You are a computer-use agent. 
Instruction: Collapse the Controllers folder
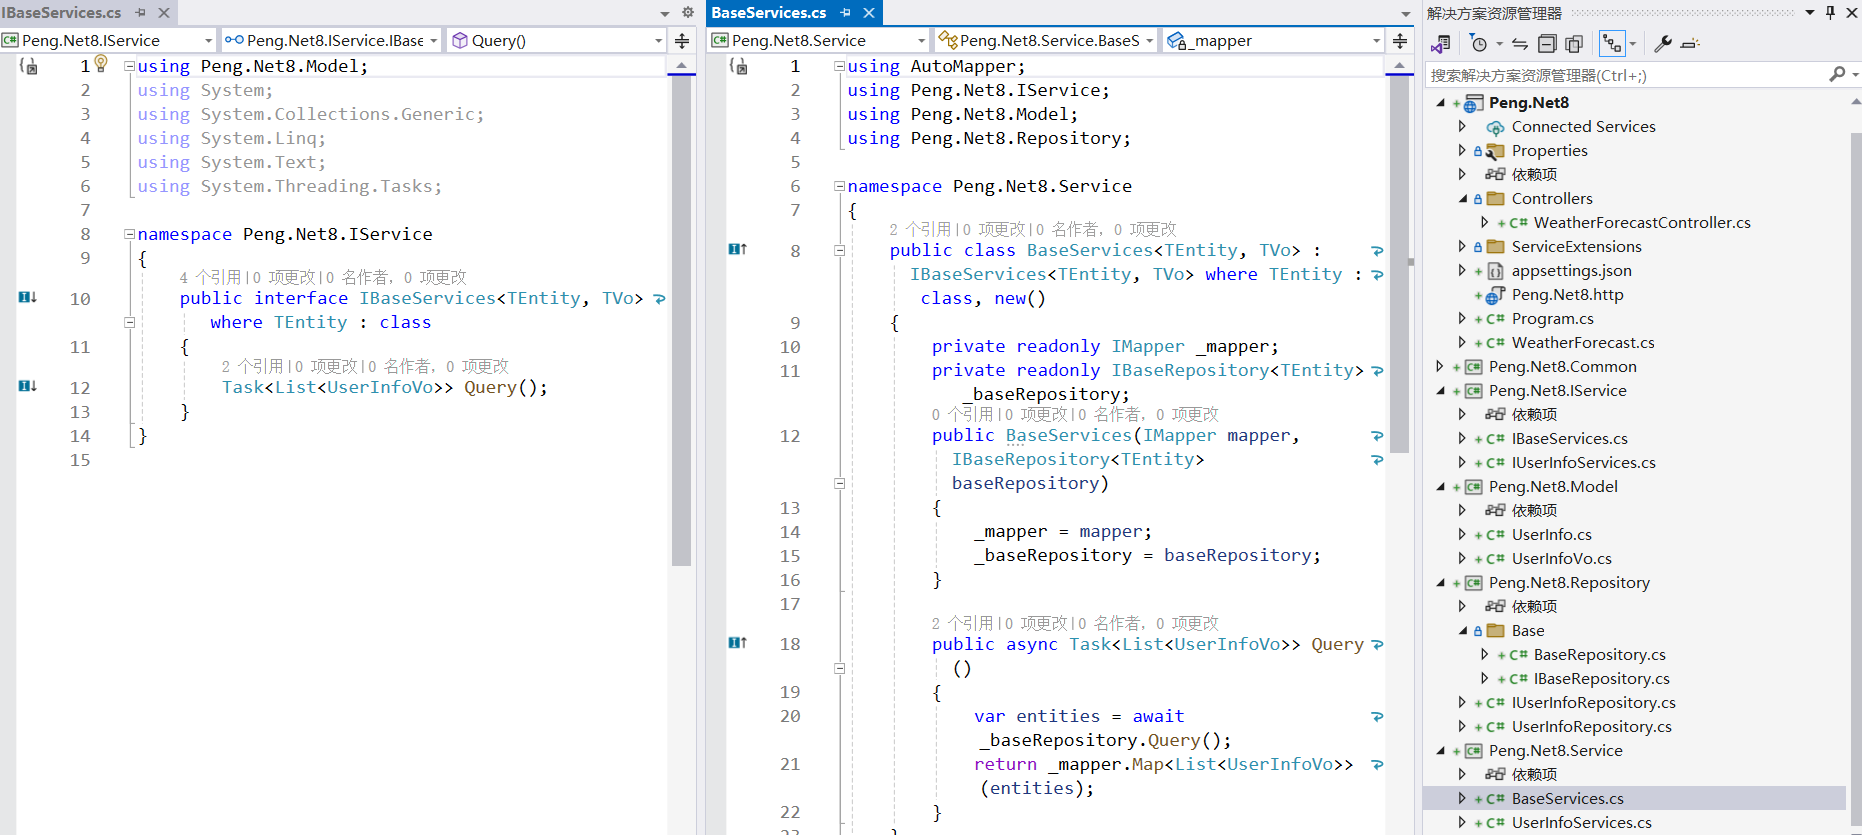[x=1463, y=199]
